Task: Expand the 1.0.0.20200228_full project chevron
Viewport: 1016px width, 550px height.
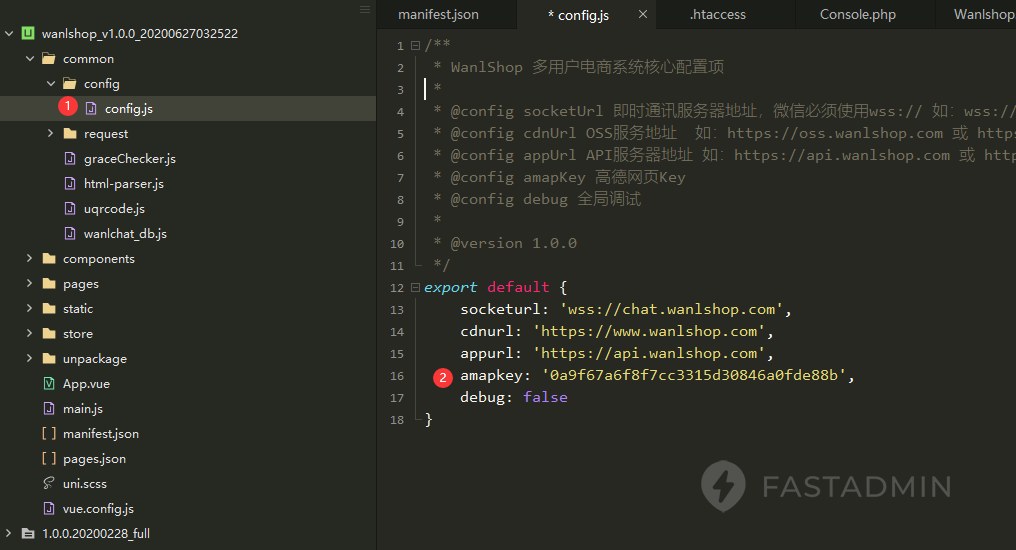Action: tap(8, 533)
